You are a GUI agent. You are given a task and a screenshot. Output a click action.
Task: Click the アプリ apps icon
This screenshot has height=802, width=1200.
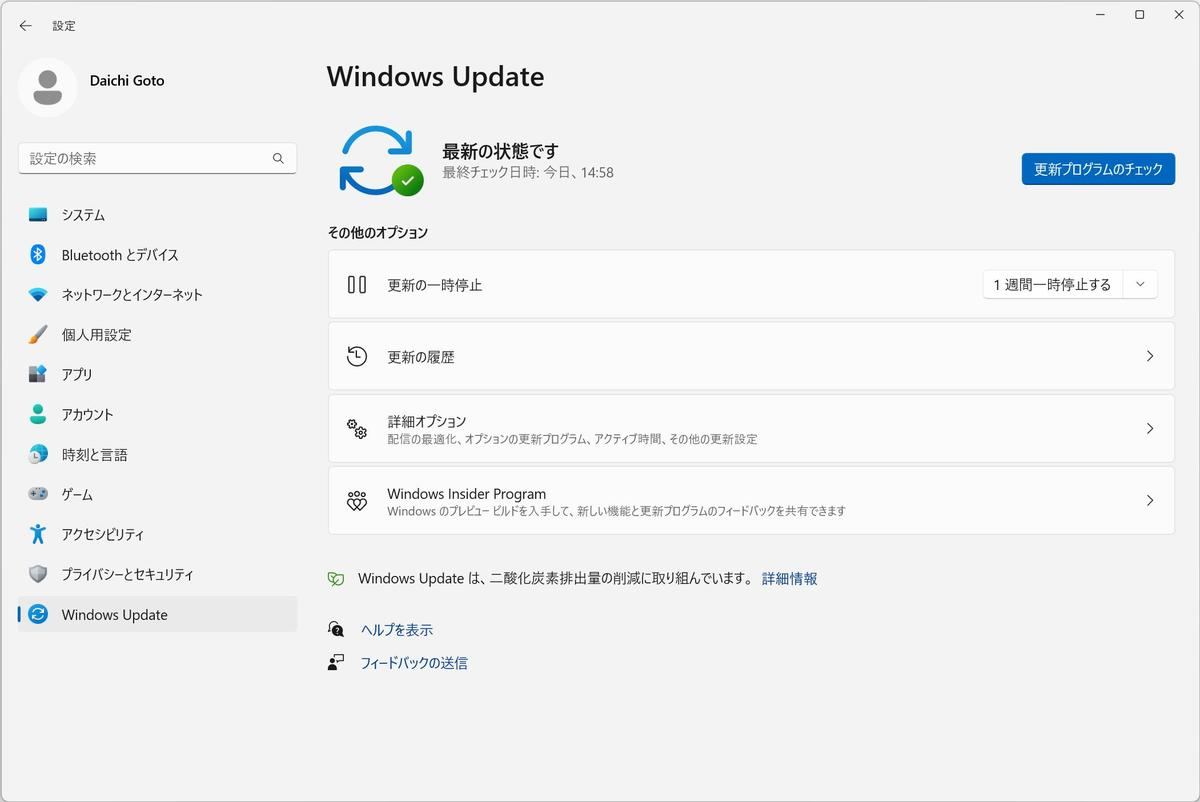38,374
